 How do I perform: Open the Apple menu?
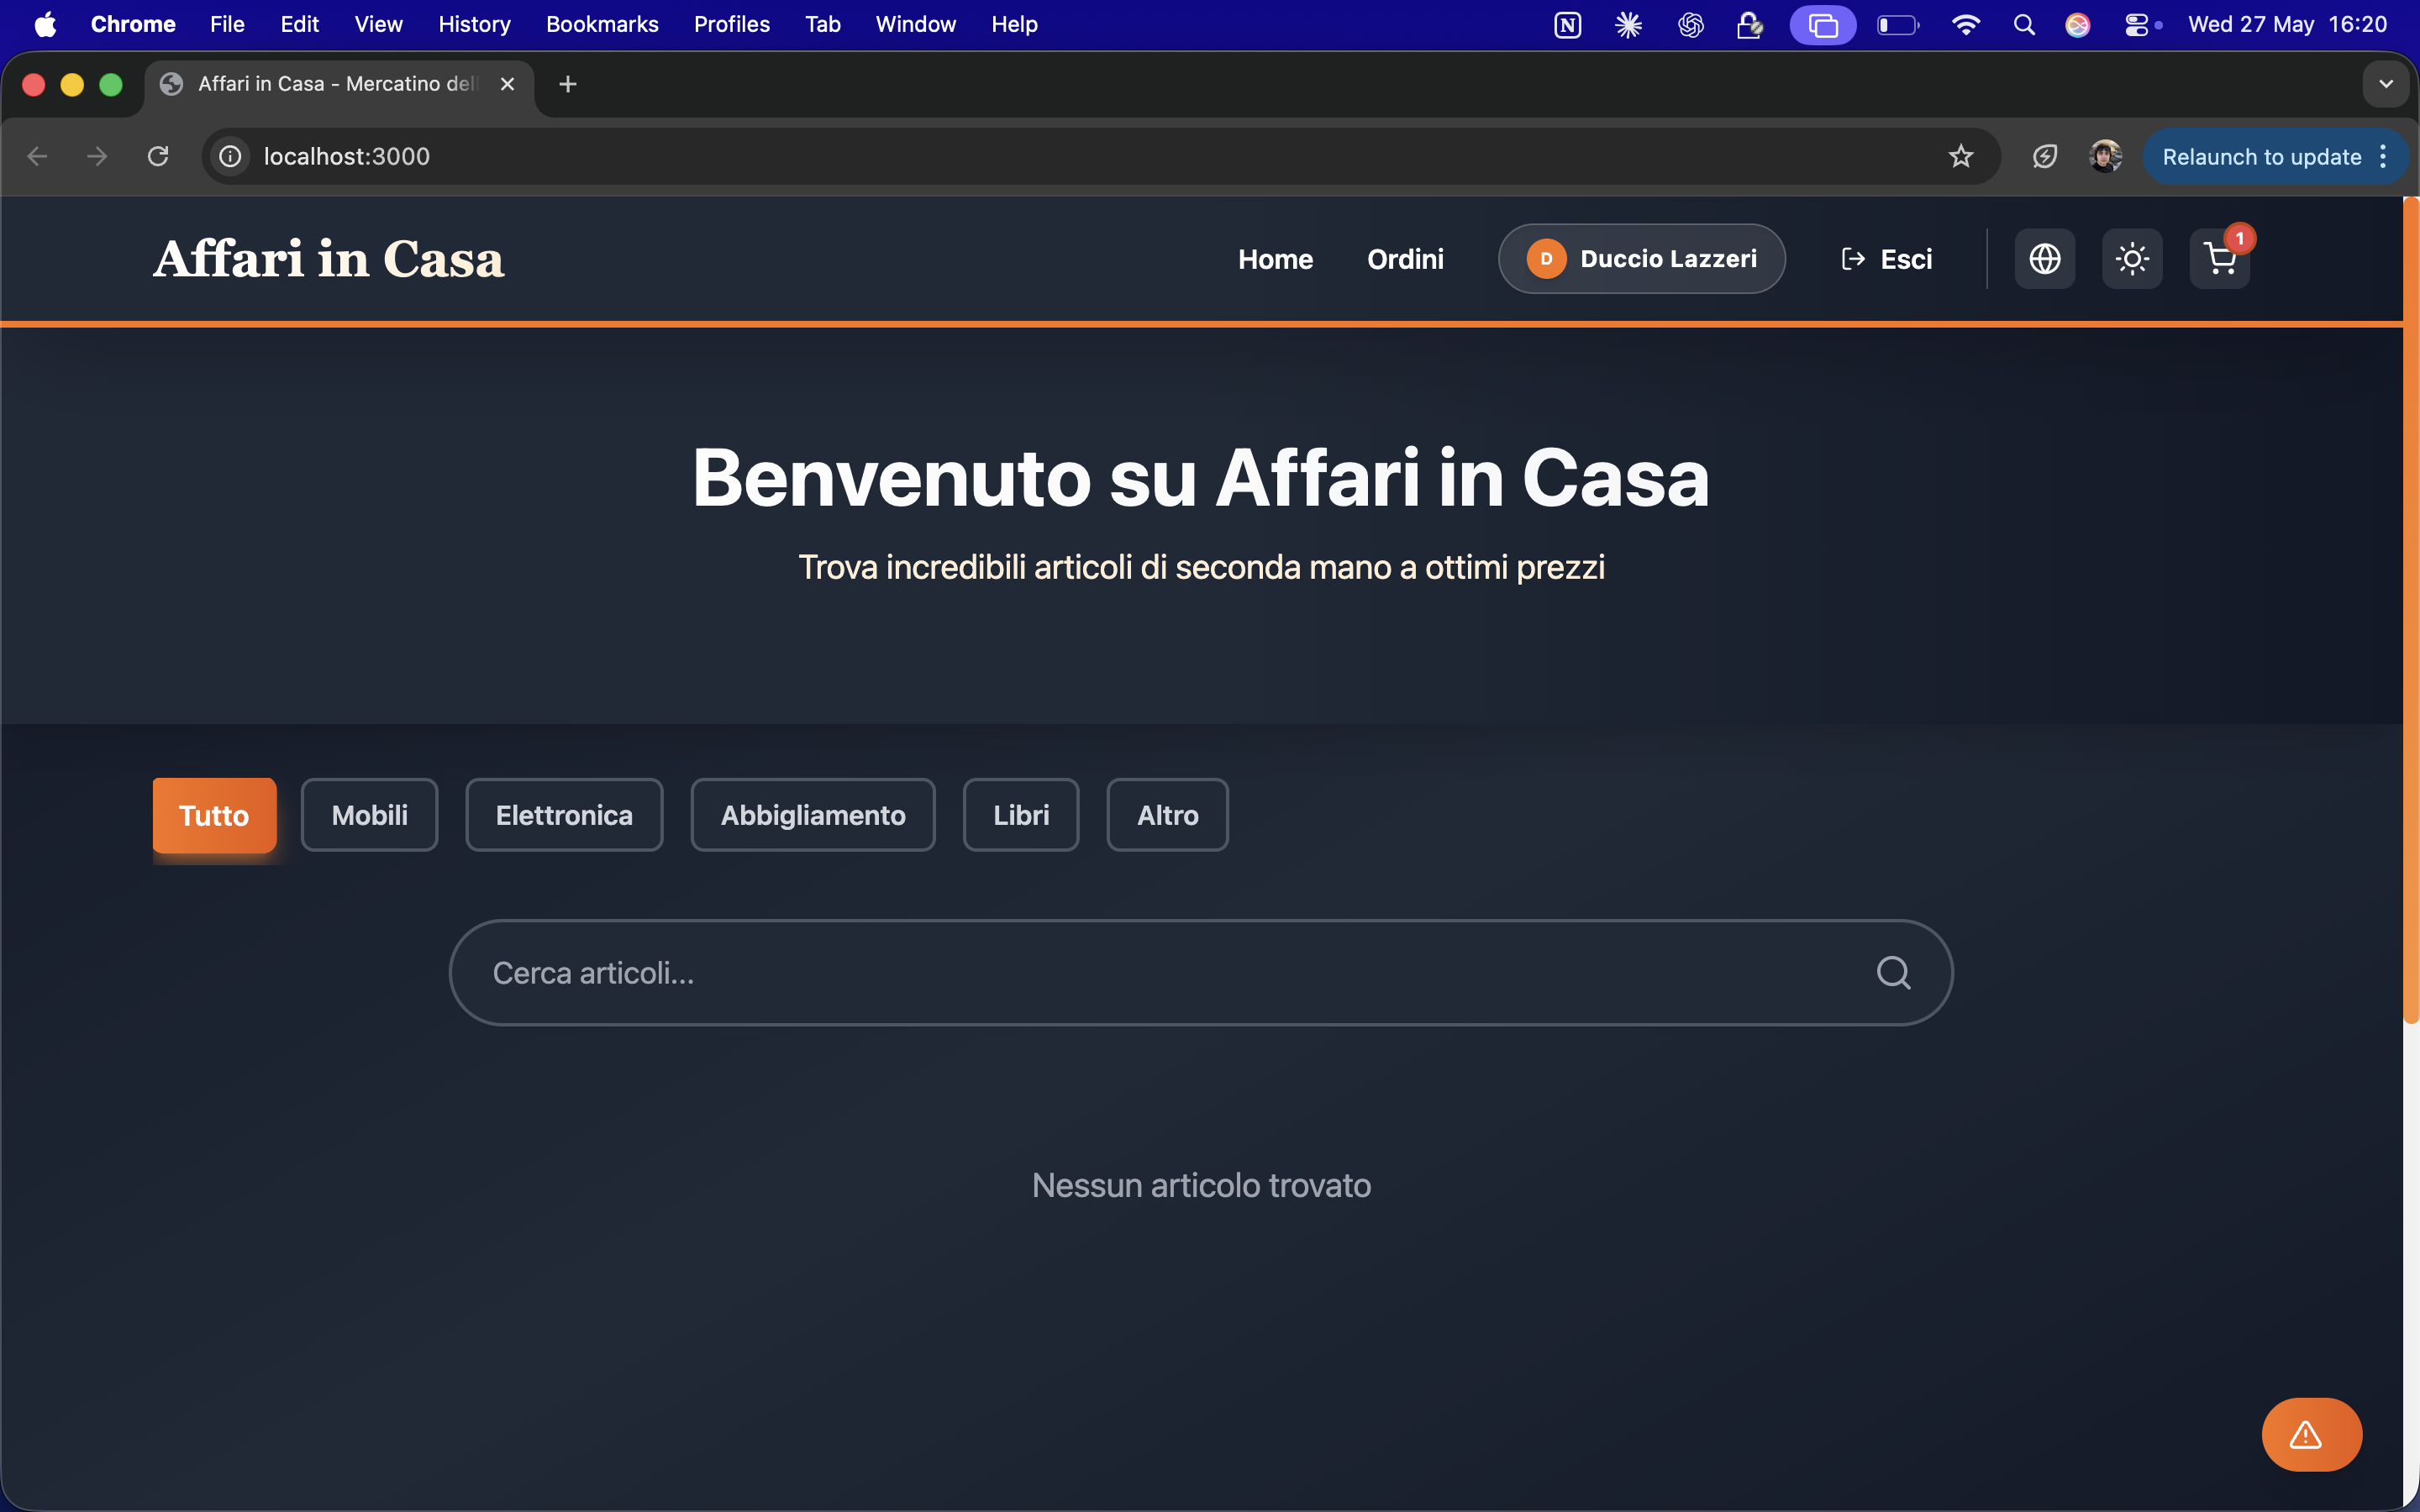tap(45, 24)
